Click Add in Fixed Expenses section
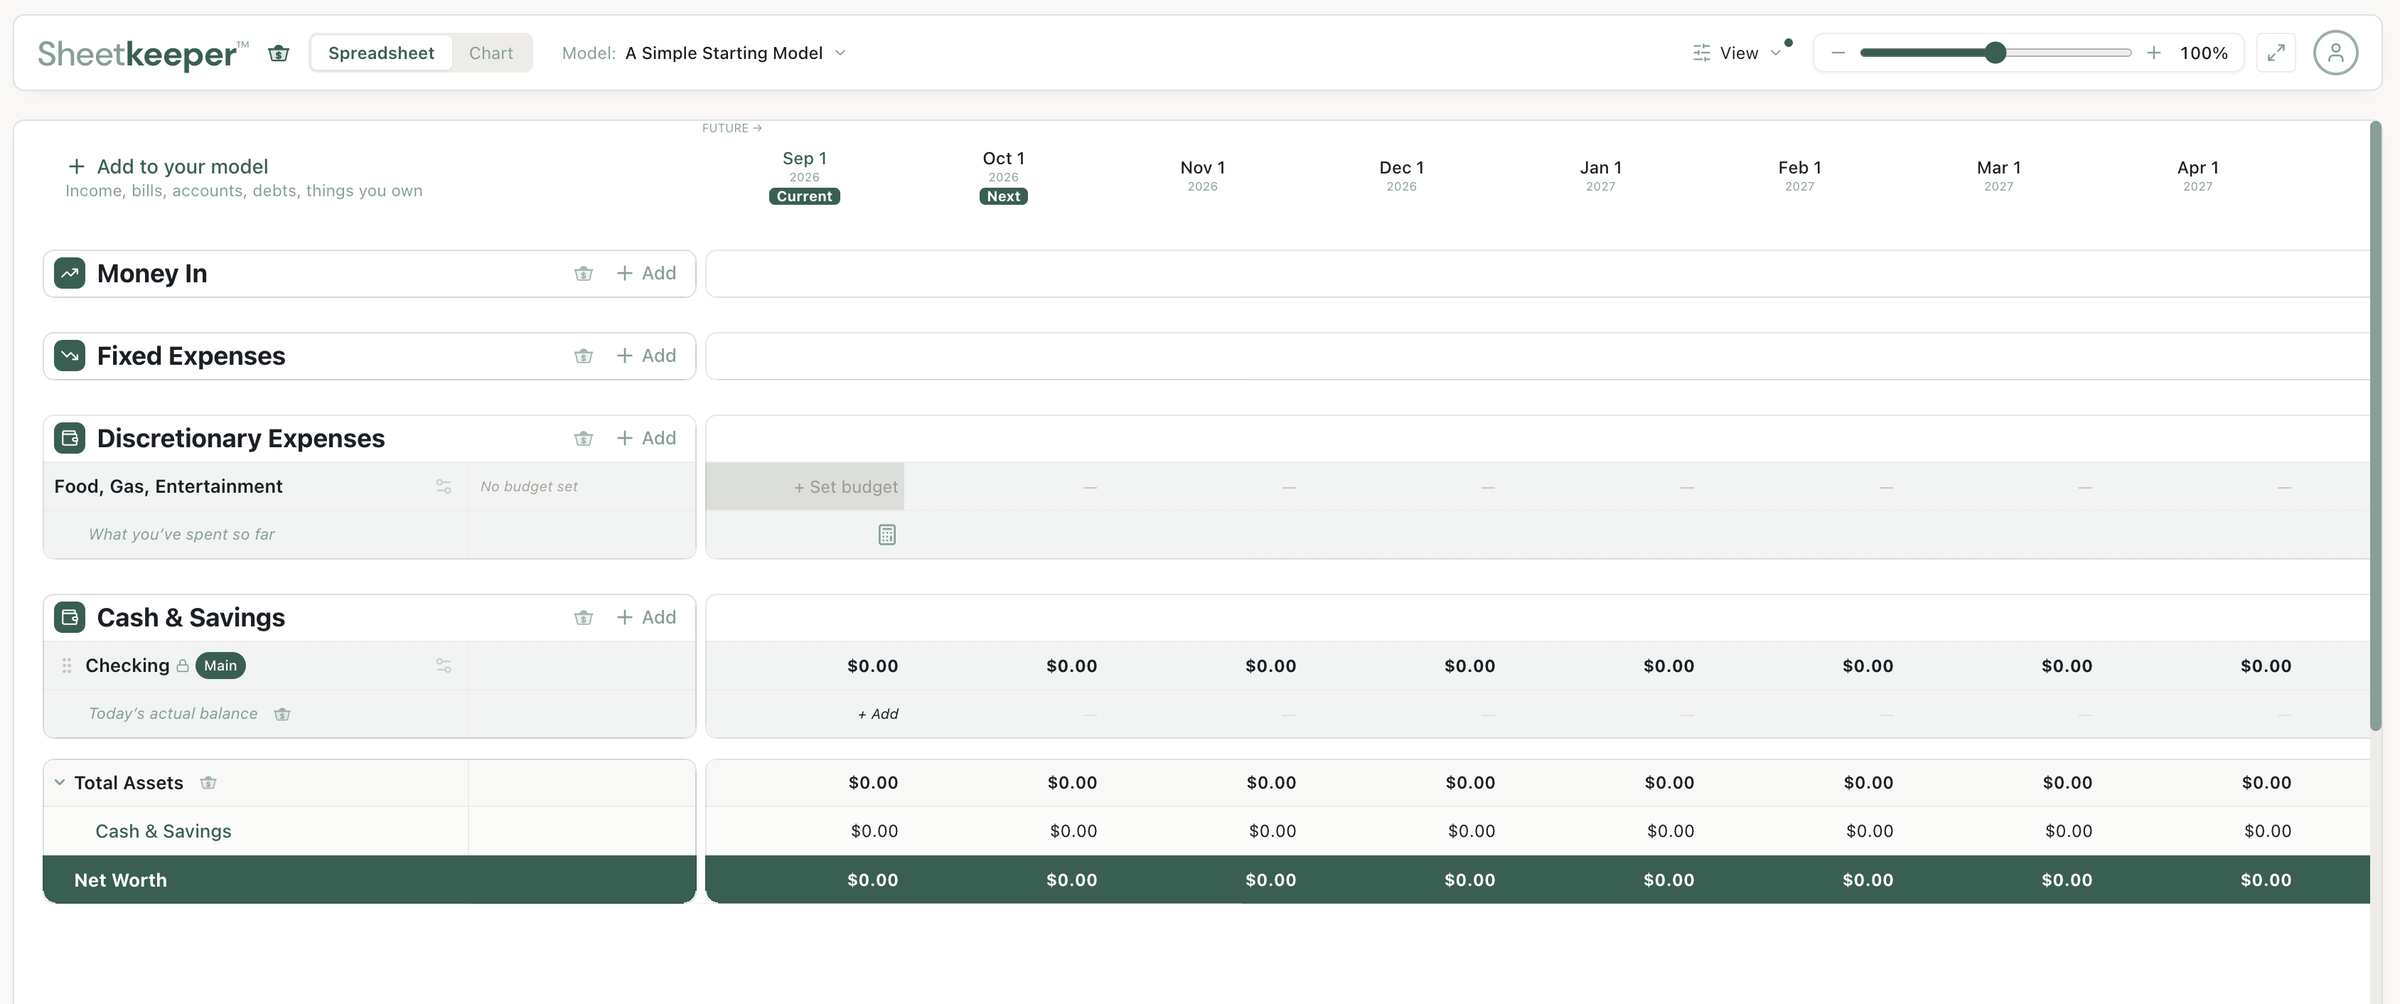 (x=646, y=356)
